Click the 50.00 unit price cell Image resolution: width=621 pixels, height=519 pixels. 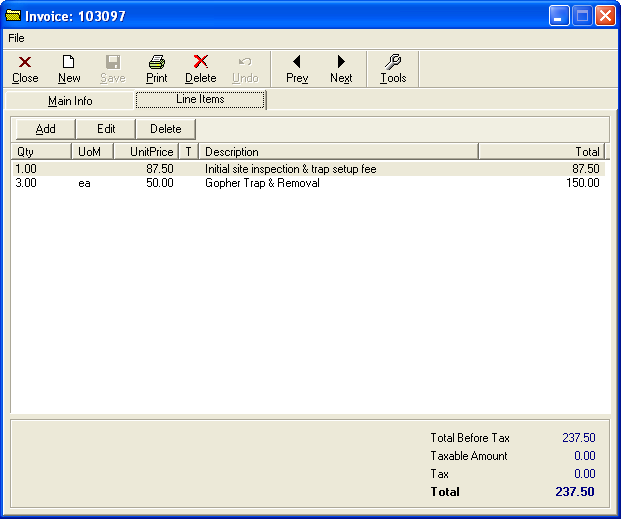(160, 183)
